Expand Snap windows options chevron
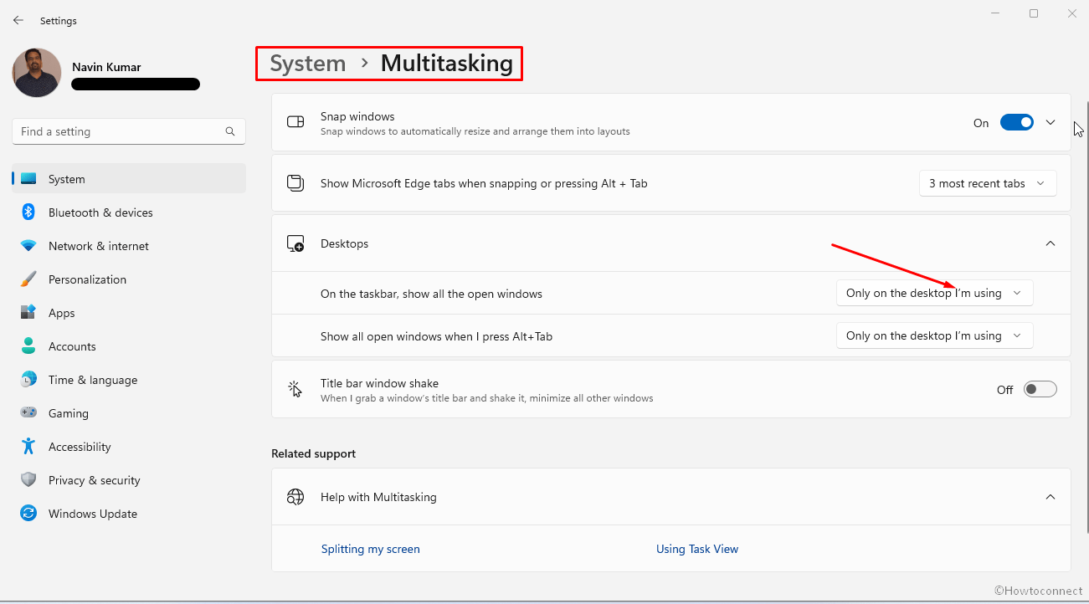1089x604 pixels. coord(1050,122)
